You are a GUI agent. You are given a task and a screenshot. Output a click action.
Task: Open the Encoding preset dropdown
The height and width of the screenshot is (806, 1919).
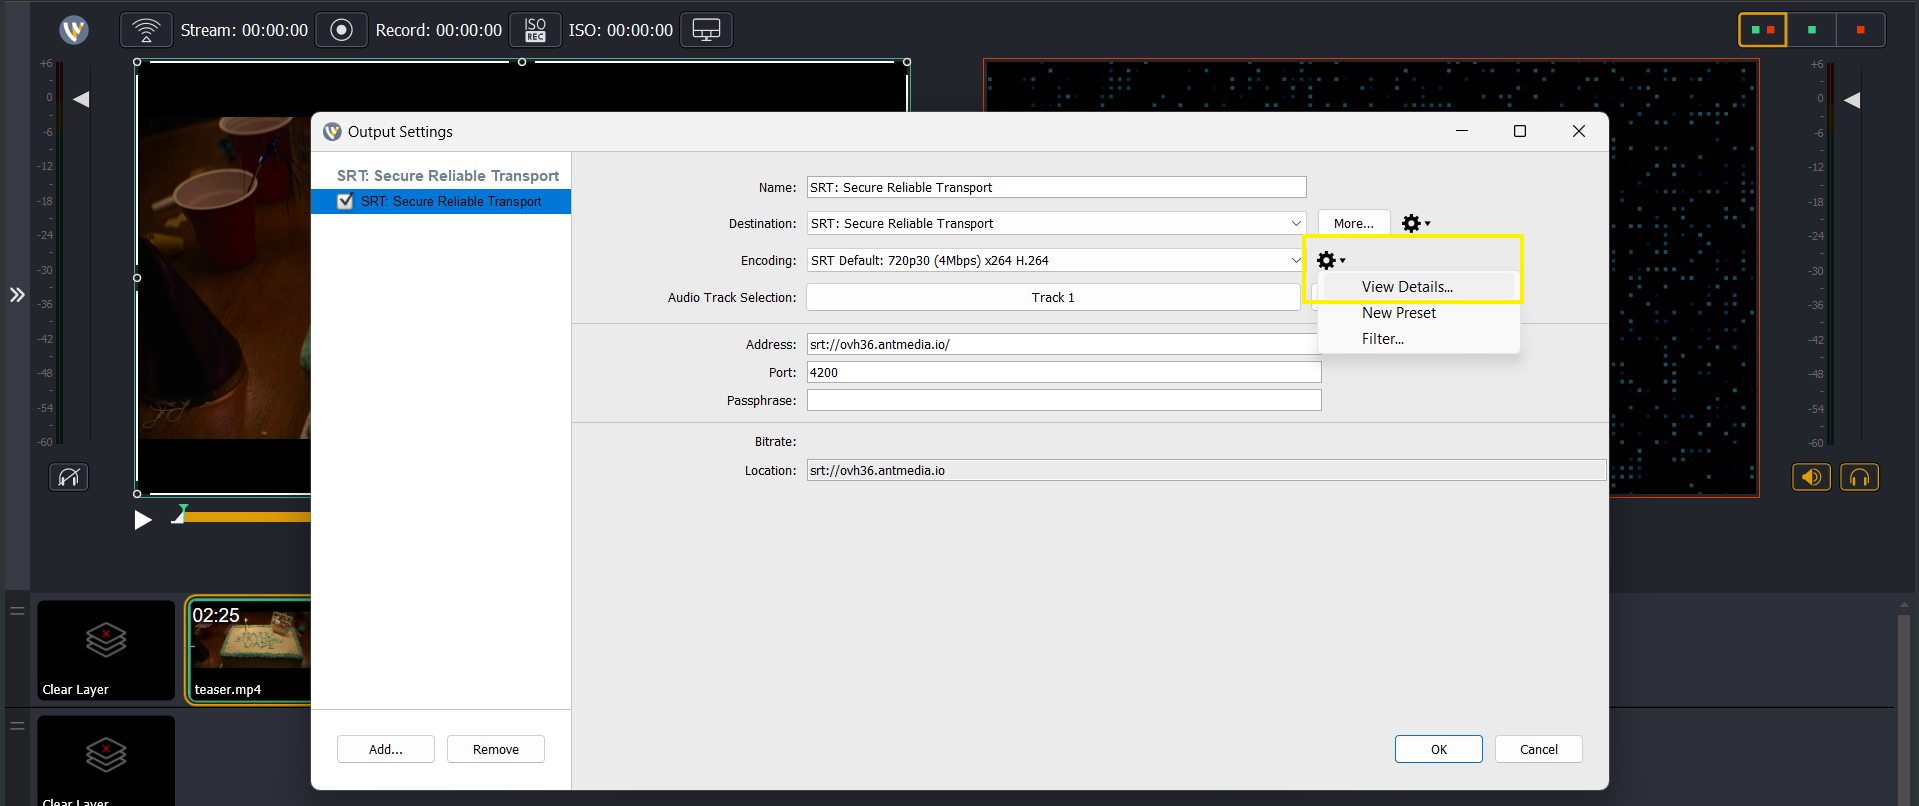tap(1056, 260)
